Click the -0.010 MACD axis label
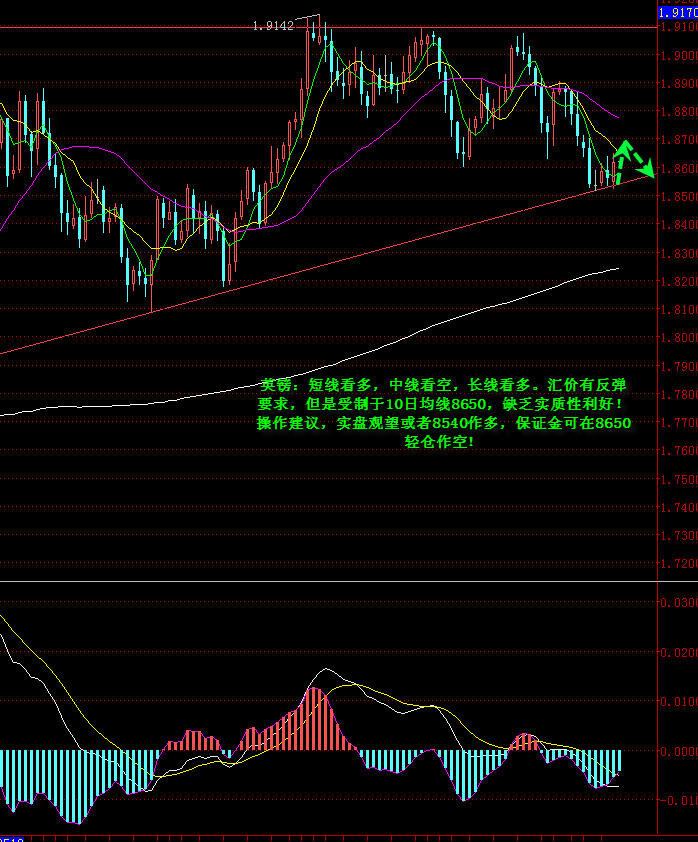Screen dimensions: 698x842 [x=679, y=801]
